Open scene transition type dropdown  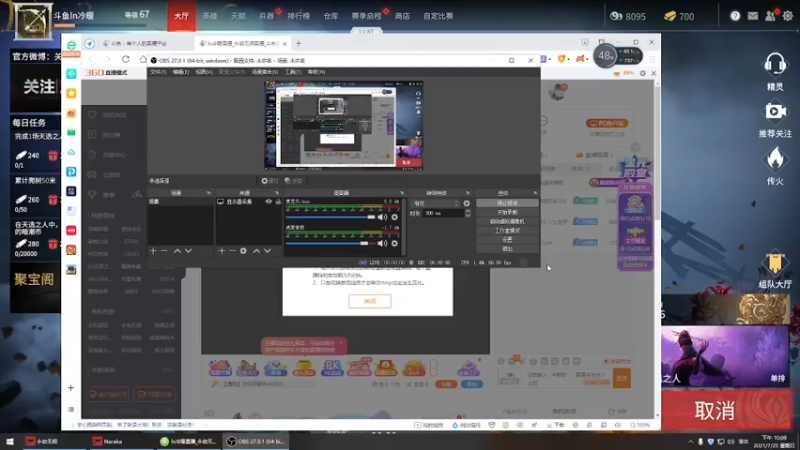(435, 203)
